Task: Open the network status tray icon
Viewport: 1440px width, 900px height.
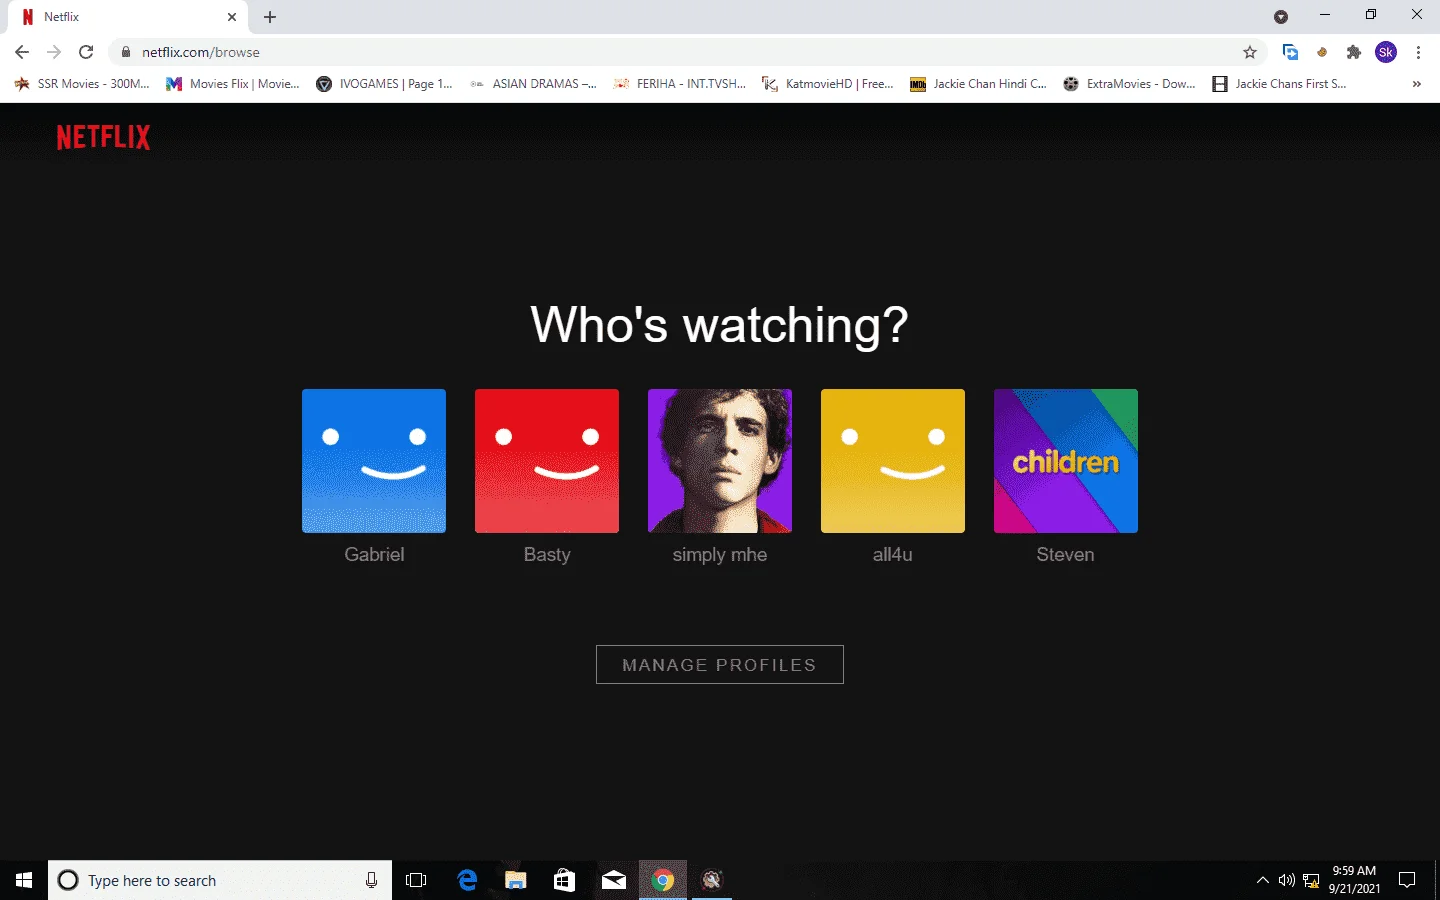Action: coord(1311,880)
